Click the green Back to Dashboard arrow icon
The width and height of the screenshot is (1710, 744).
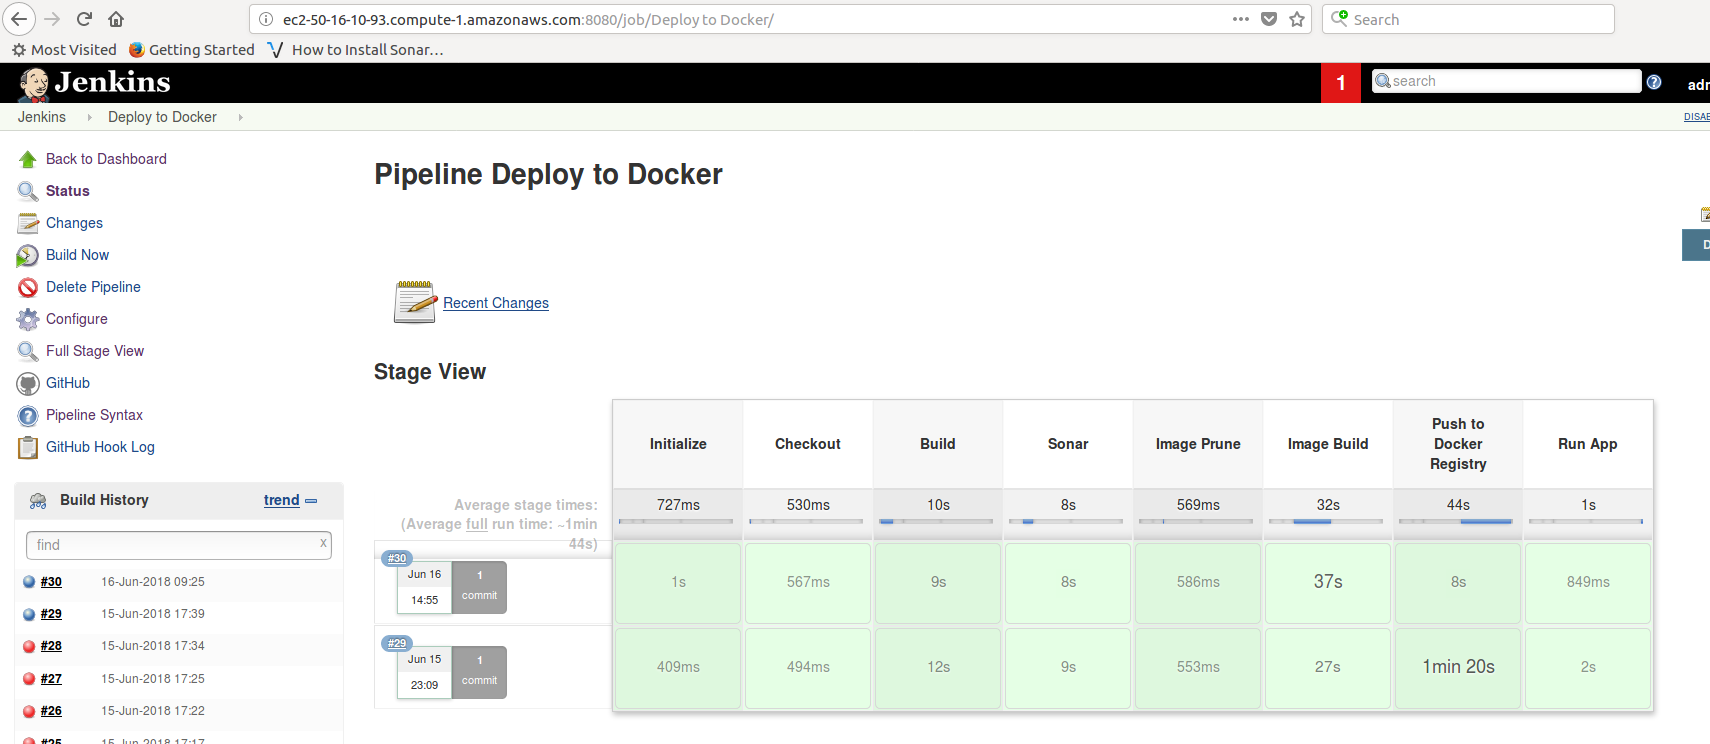tap(28, 159)
